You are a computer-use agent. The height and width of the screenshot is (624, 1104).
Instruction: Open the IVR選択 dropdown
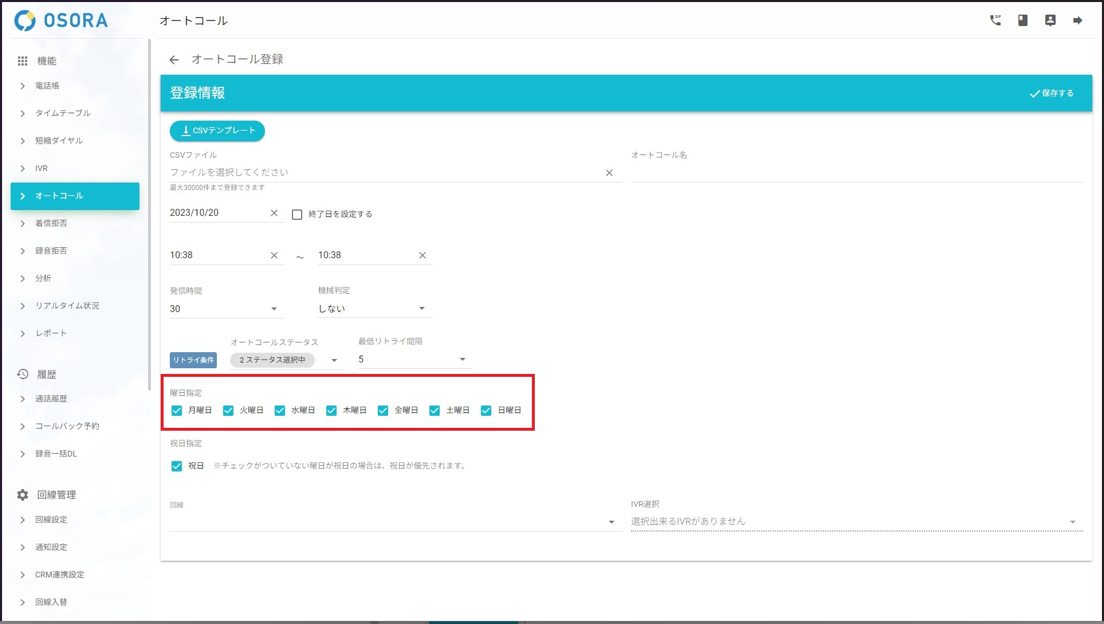[x=856, y=521]
